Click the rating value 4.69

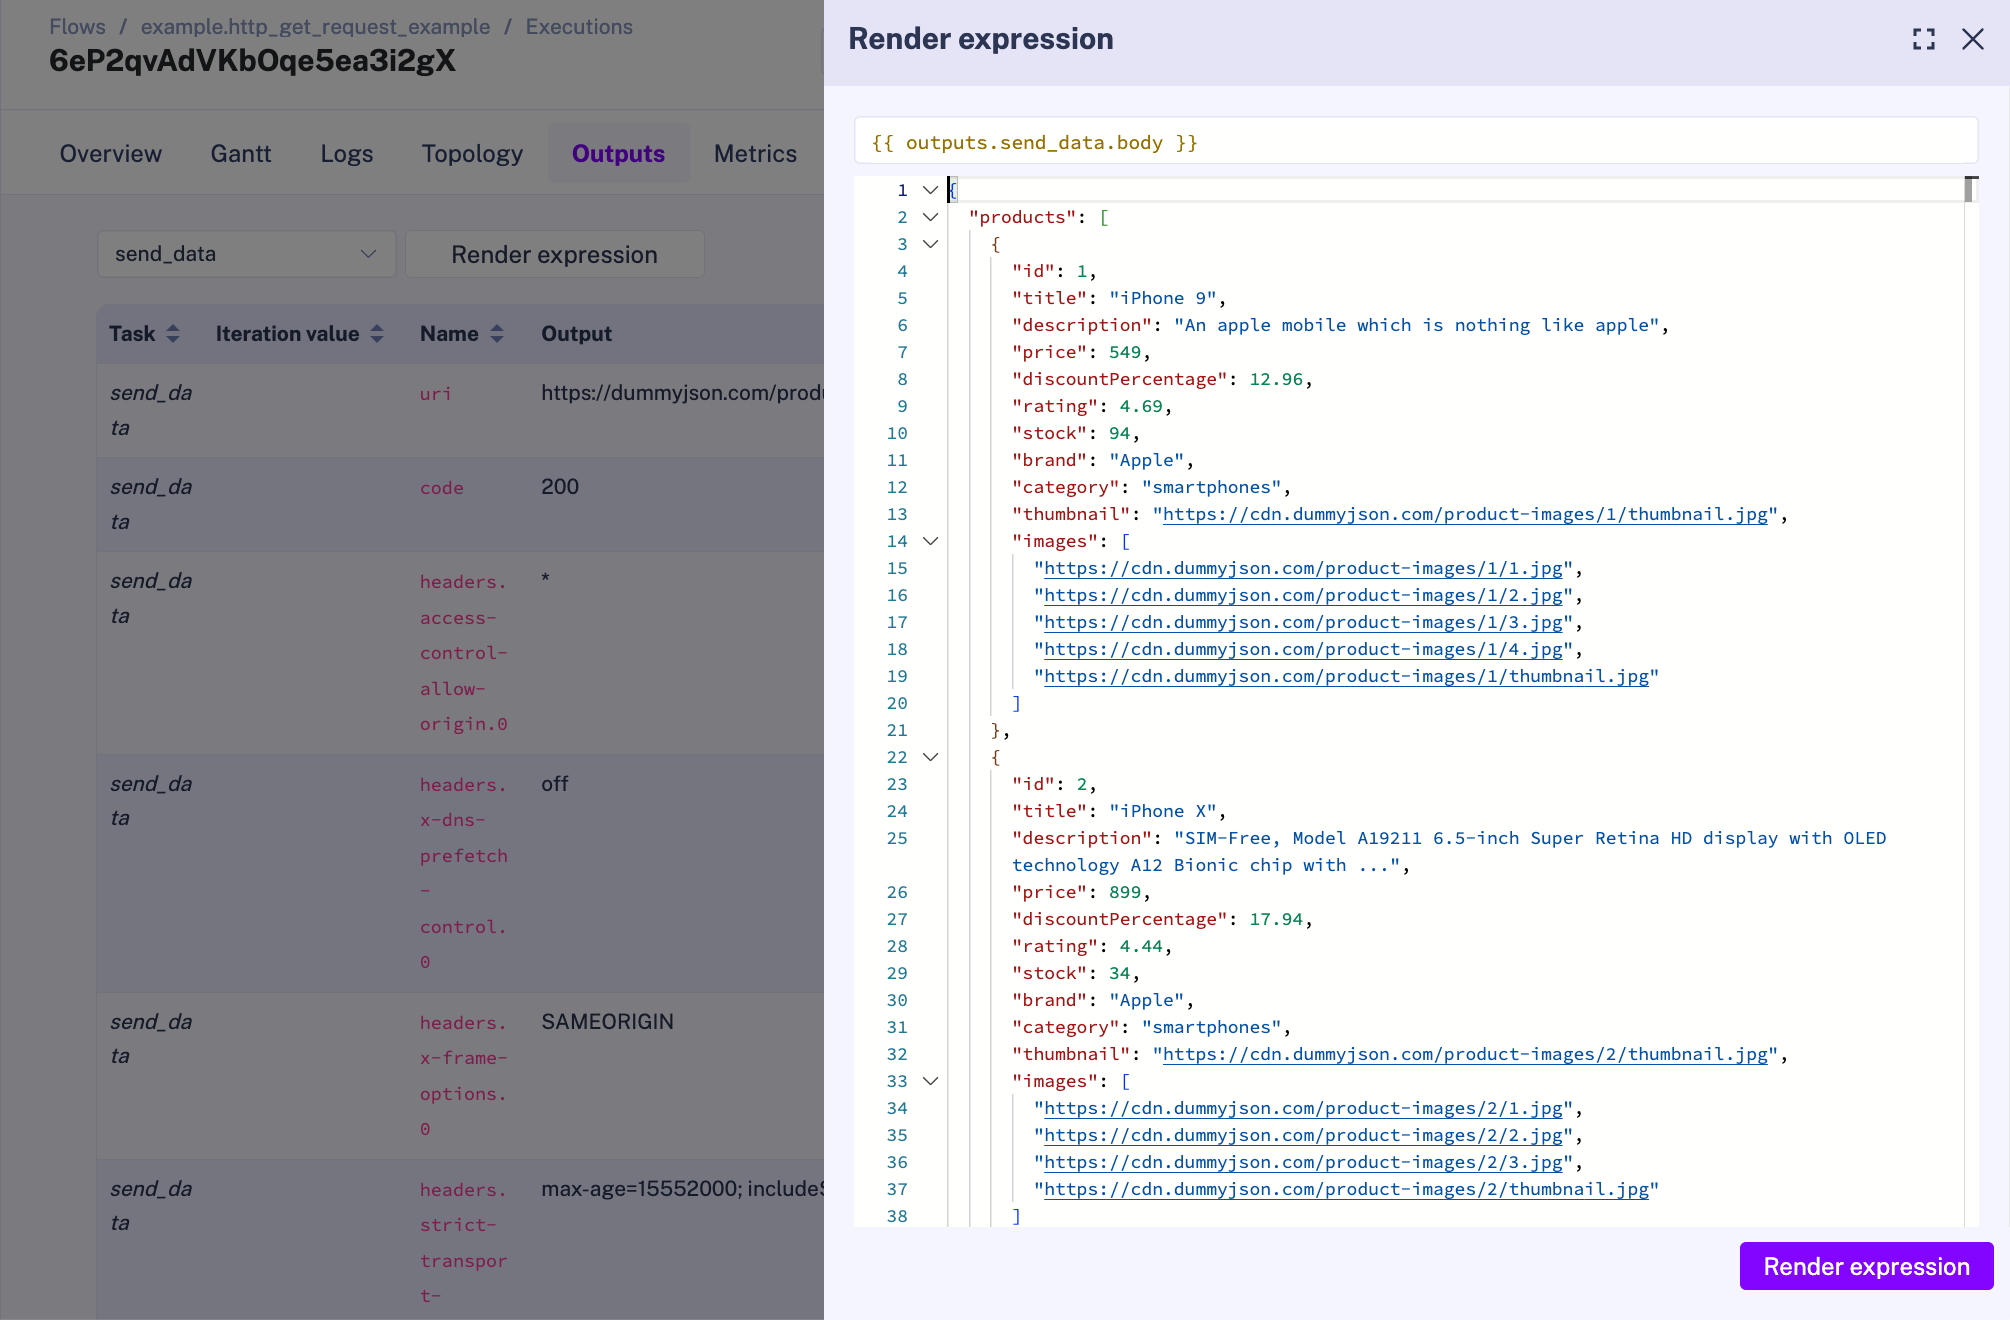tap(1141, 406)
